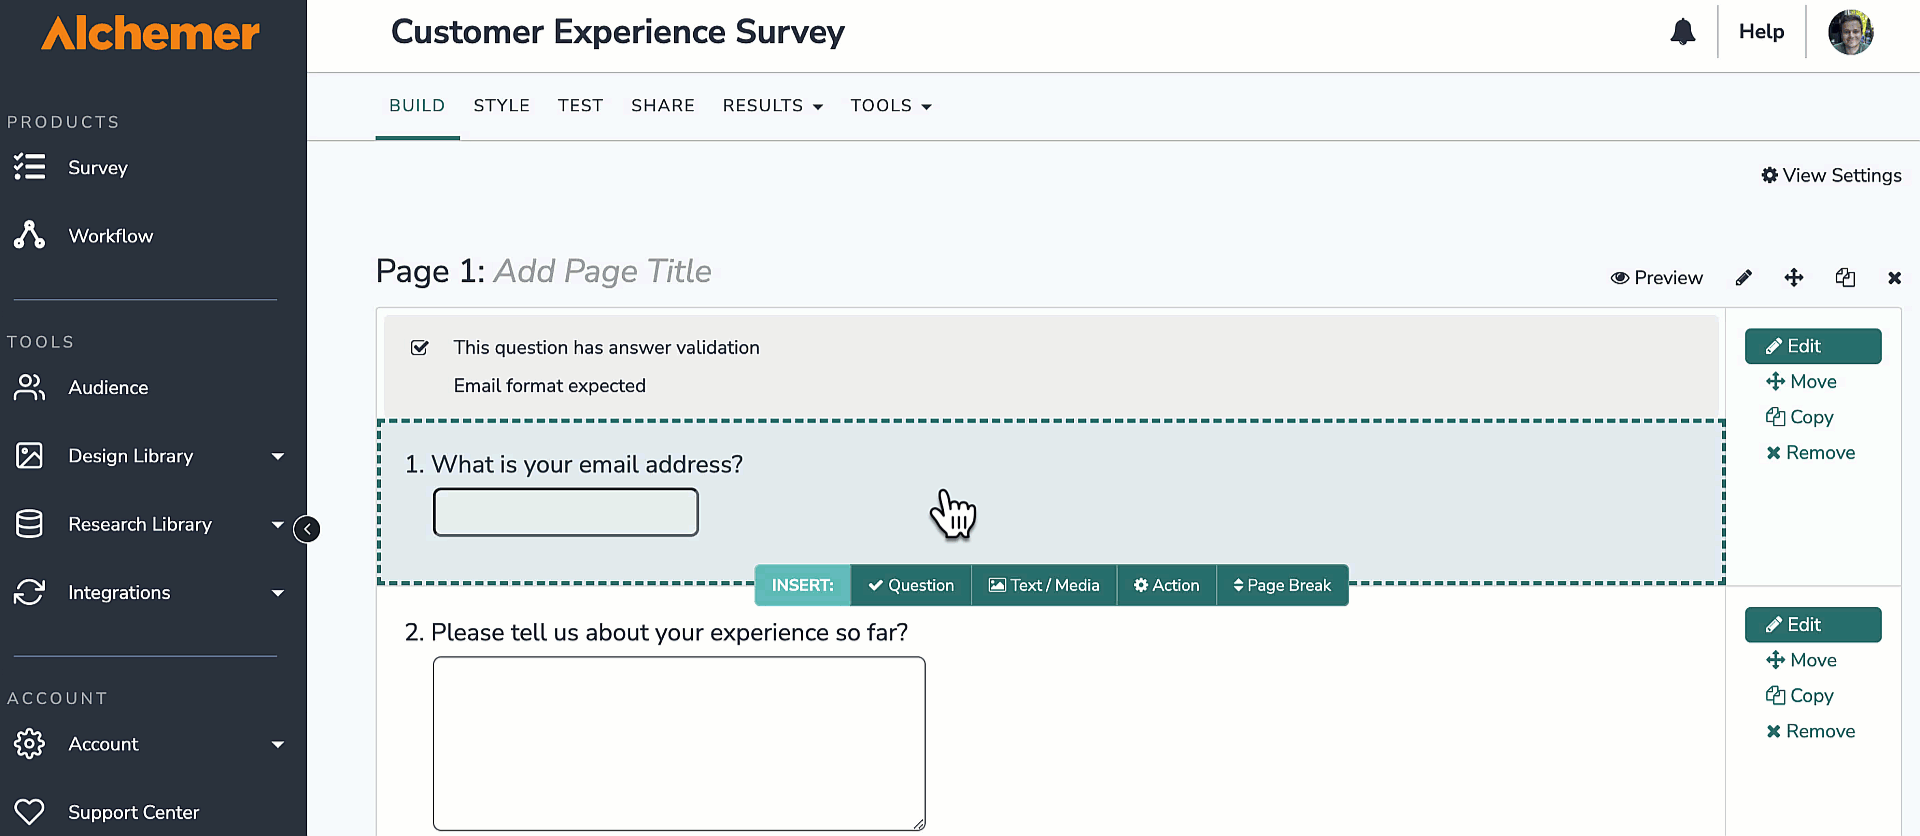The width and height of the screenshot is (1920, 836).
Task: Click the move page arrows icon
Action: [x=1794, y=278]
